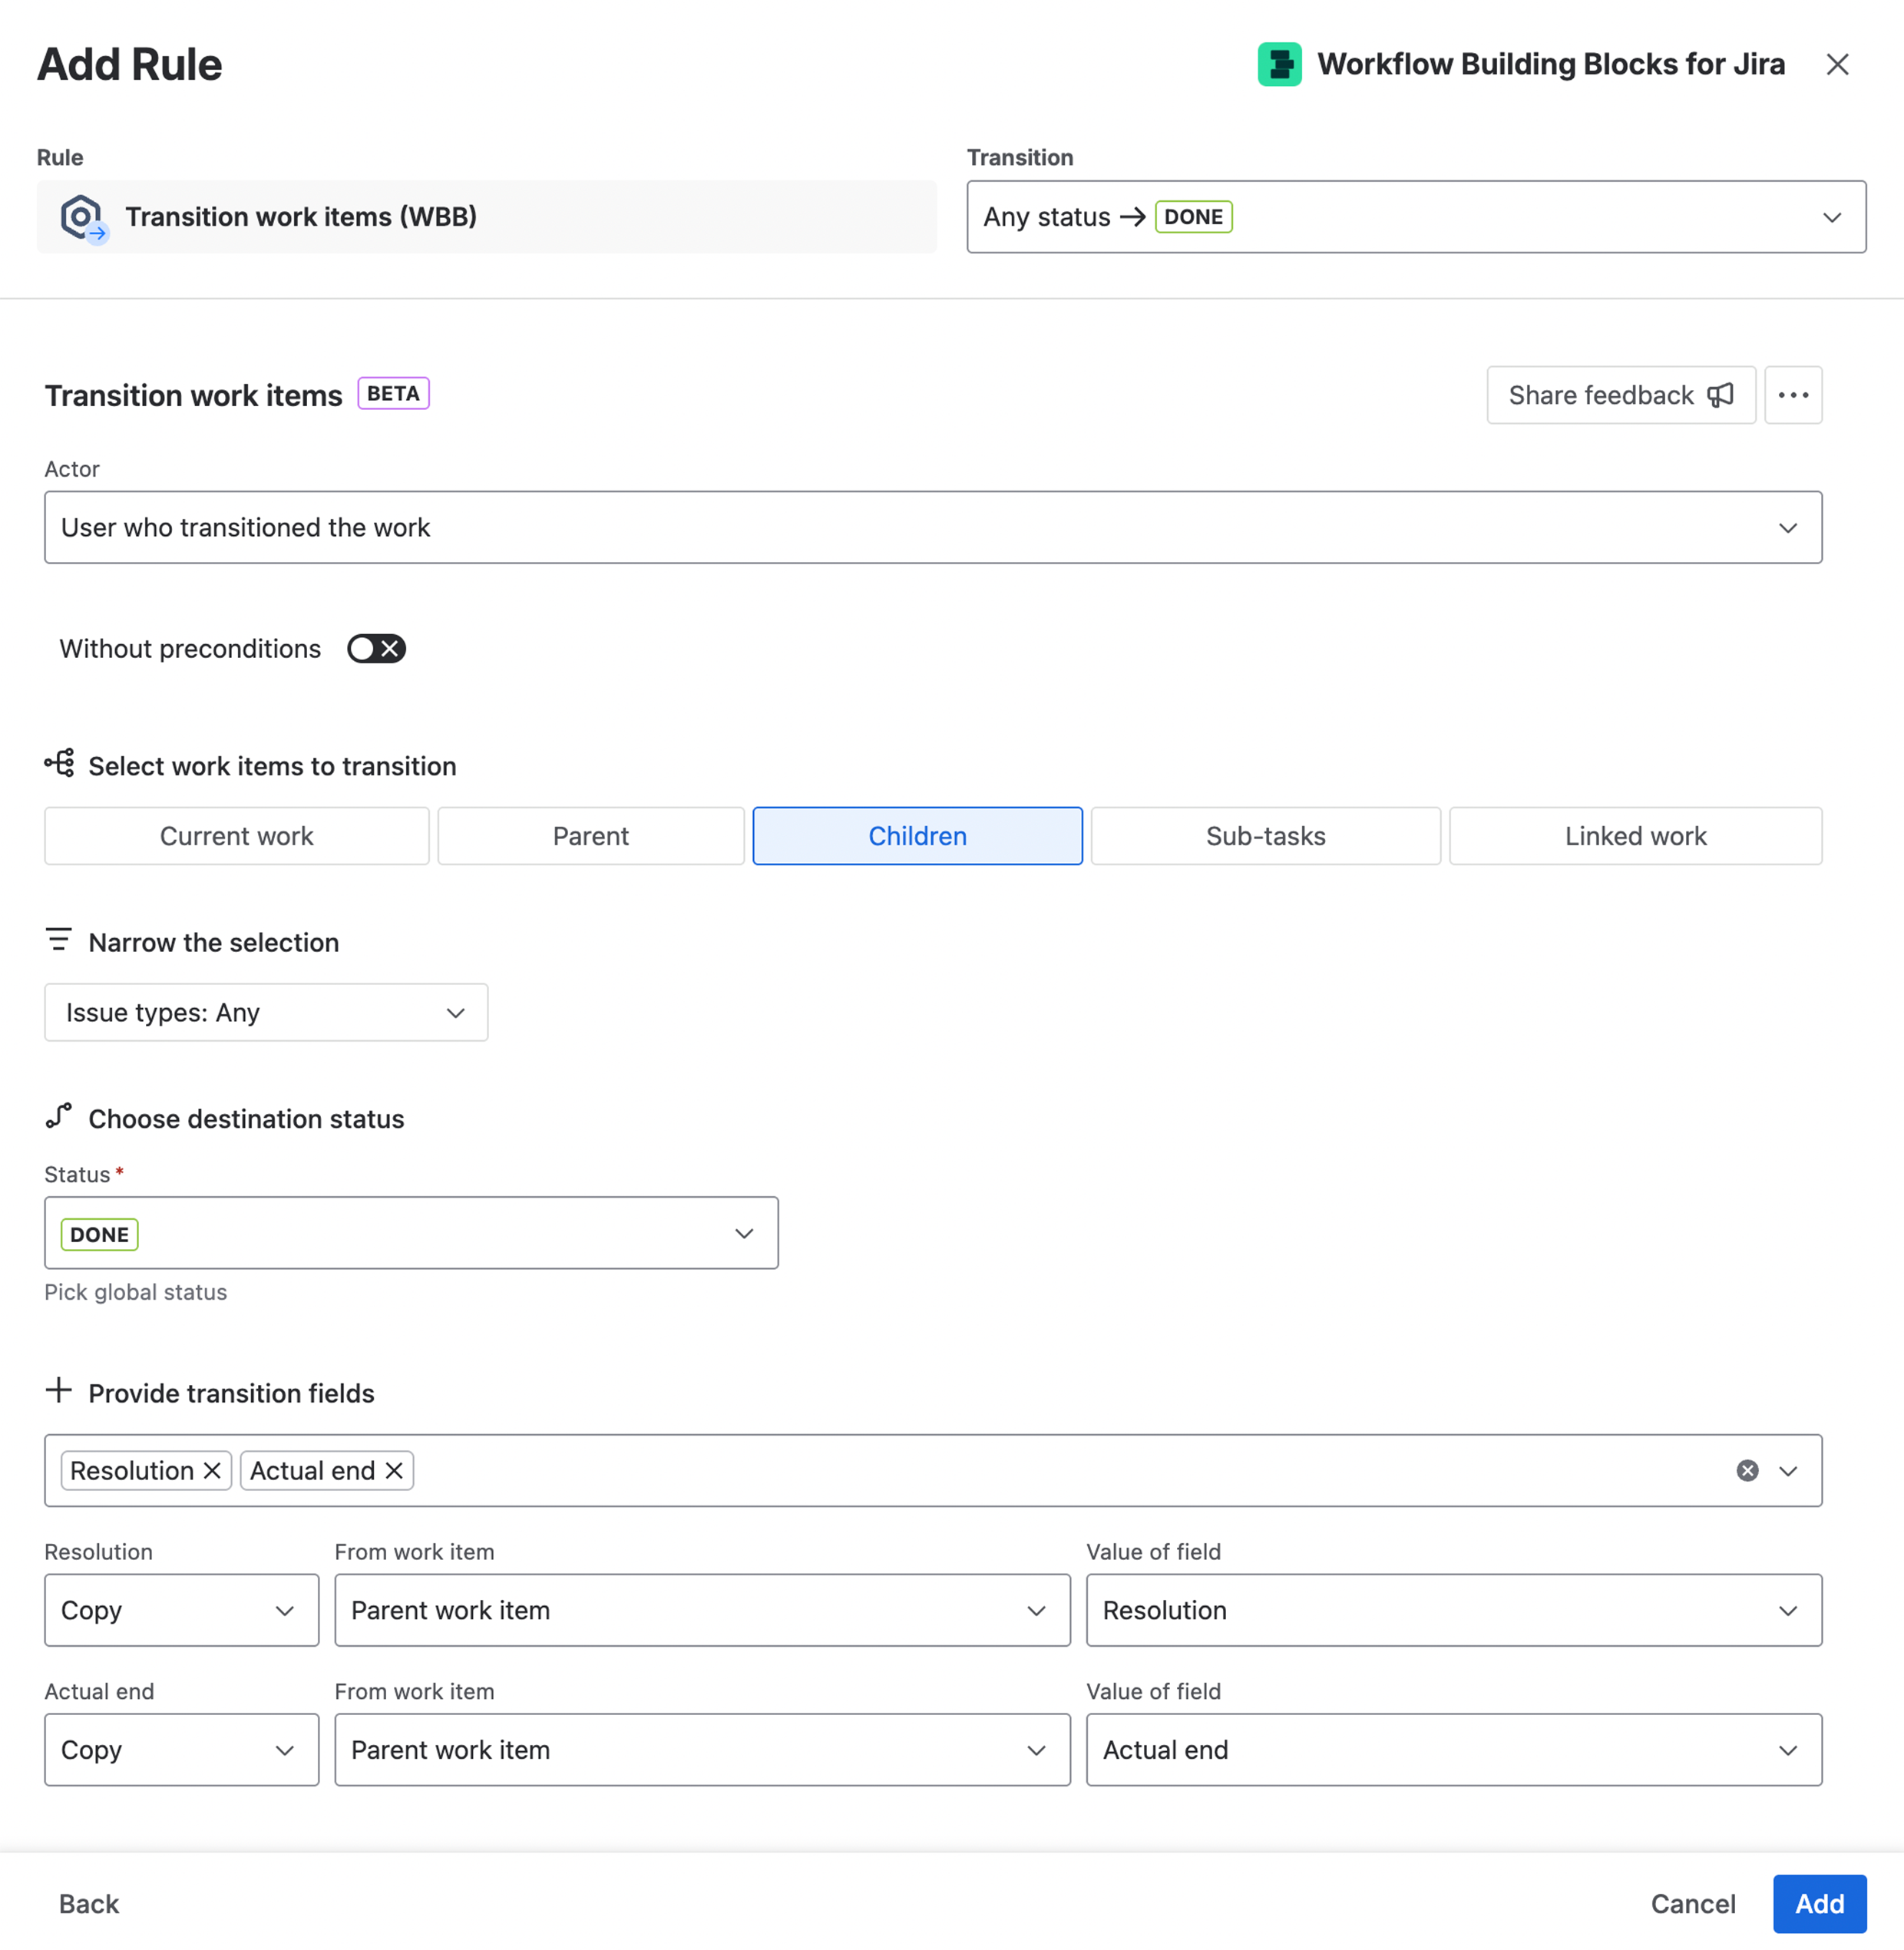Select the Sub-tasks option
Screen dimensions: 1904x1950
click(x=1264, y=836)
